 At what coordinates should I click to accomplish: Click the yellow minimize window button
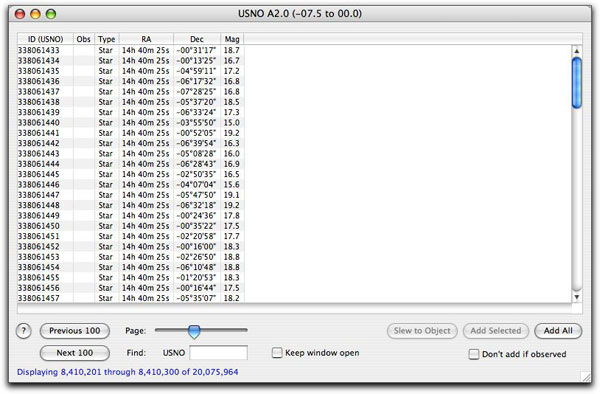pos(35,14)
